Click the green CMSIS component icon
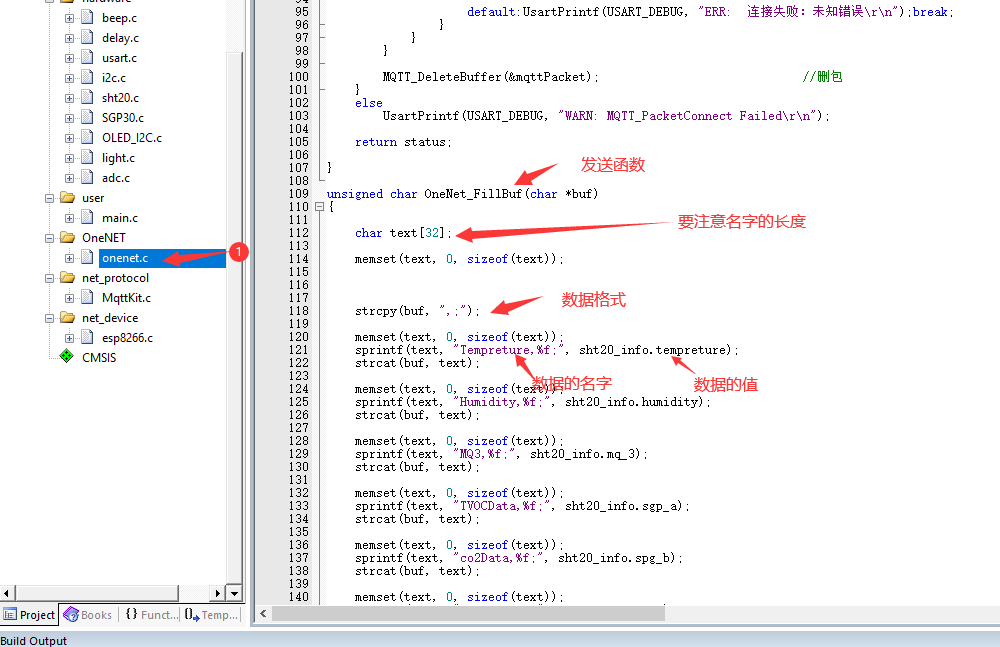 (x=66, y=356)
